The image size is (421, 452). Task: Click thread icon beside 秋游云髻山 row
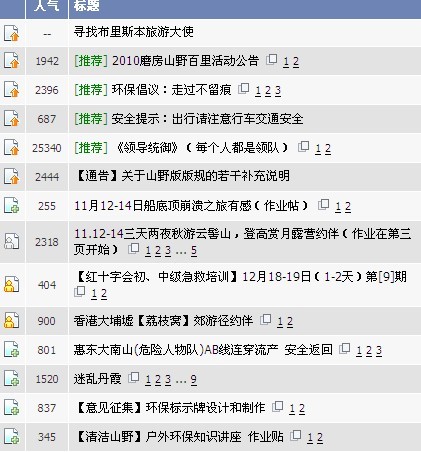11,241
